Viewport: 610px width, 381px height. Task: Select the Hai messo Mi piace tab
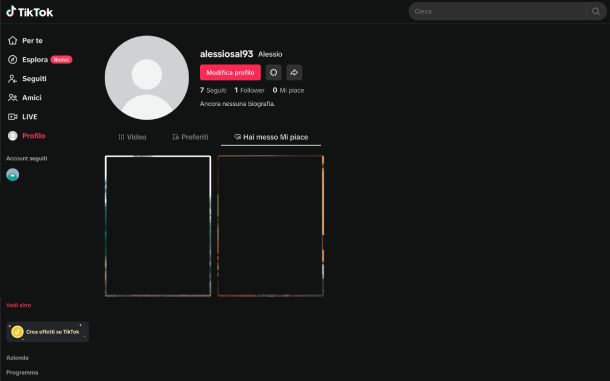[x=271, y=137]
